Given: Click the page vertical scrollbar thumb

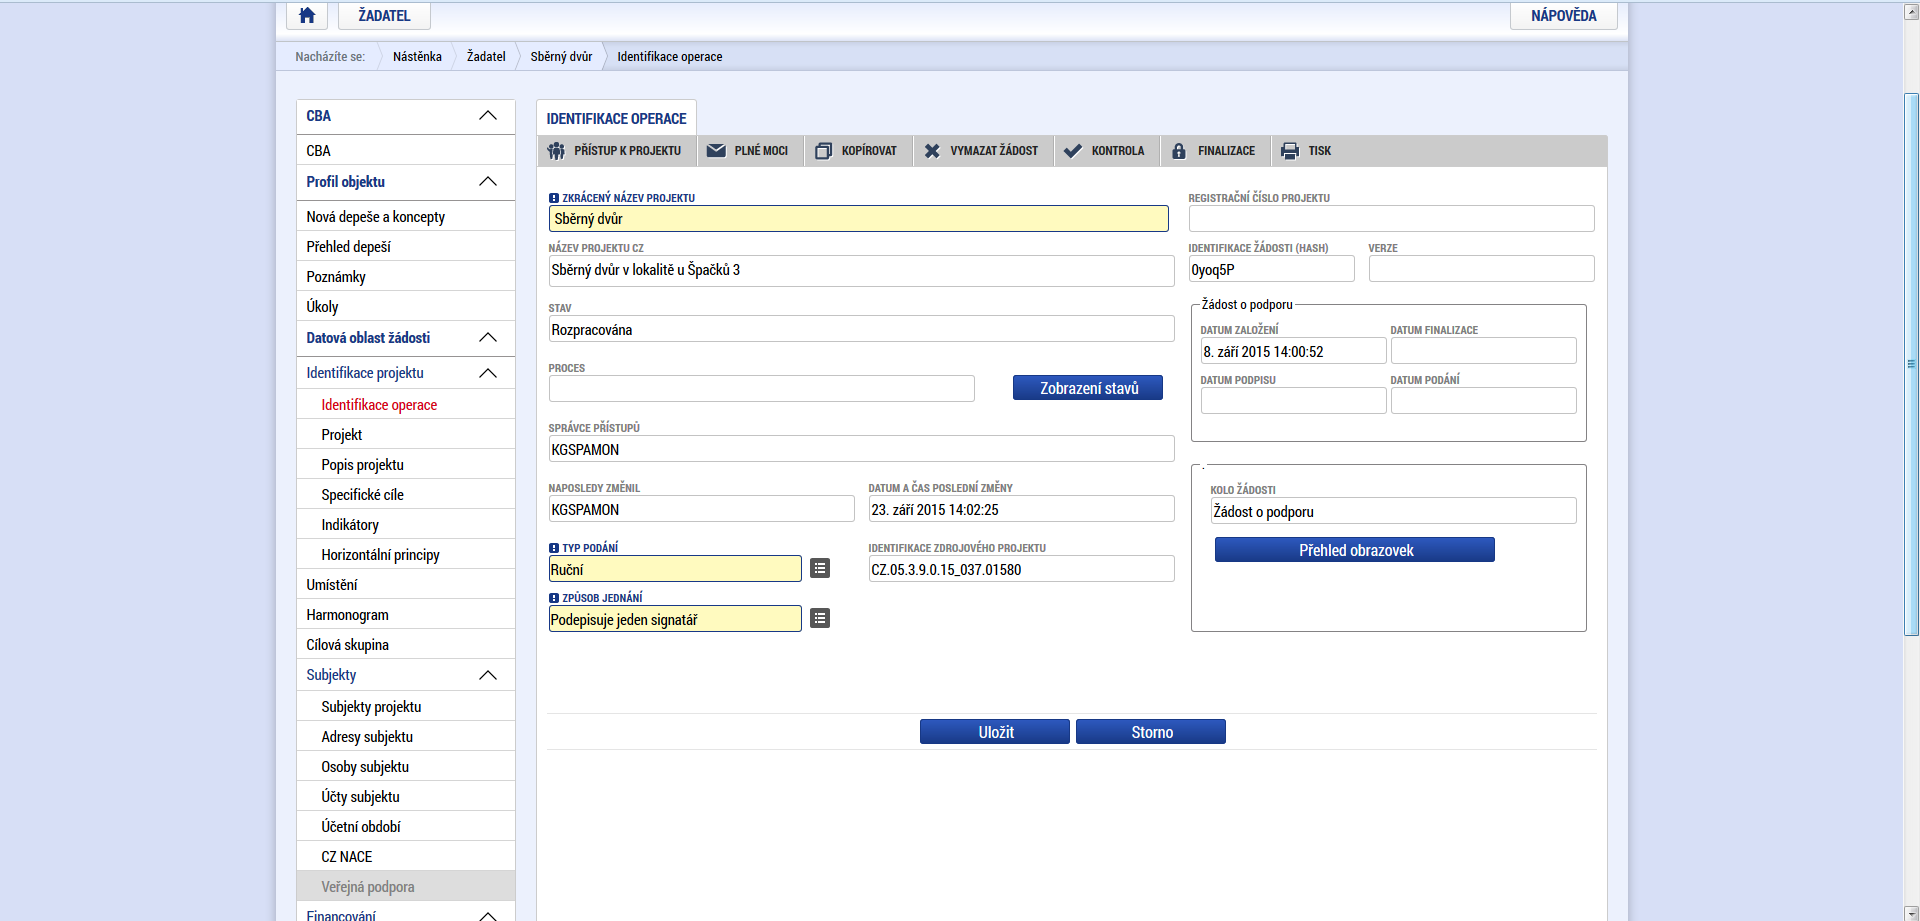Looking at the screenshot, I should coord(1911,364).
